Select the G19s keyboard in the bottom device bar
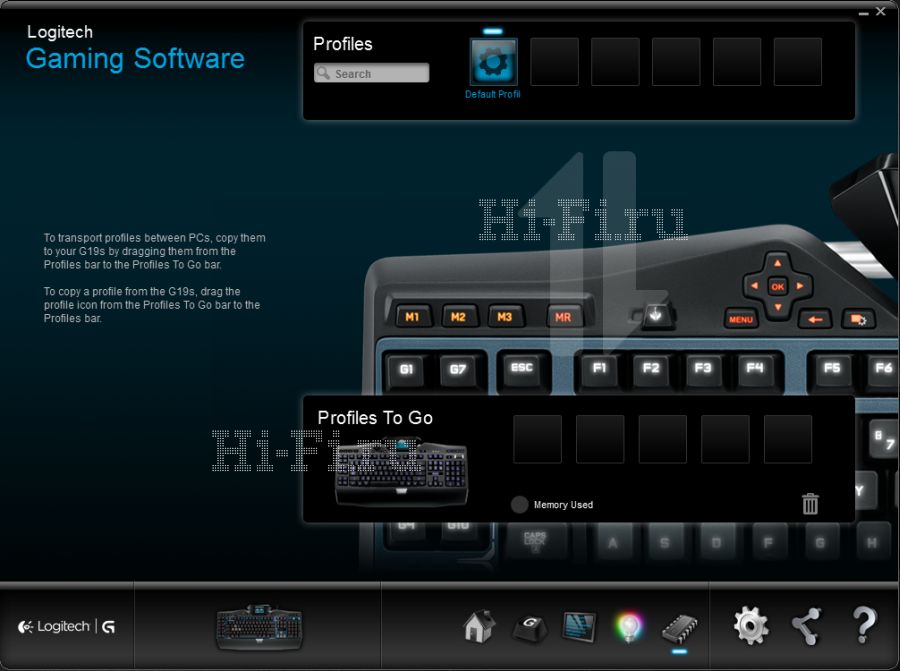The height and width of the screenshot is (671, 900). pos(259,627)
